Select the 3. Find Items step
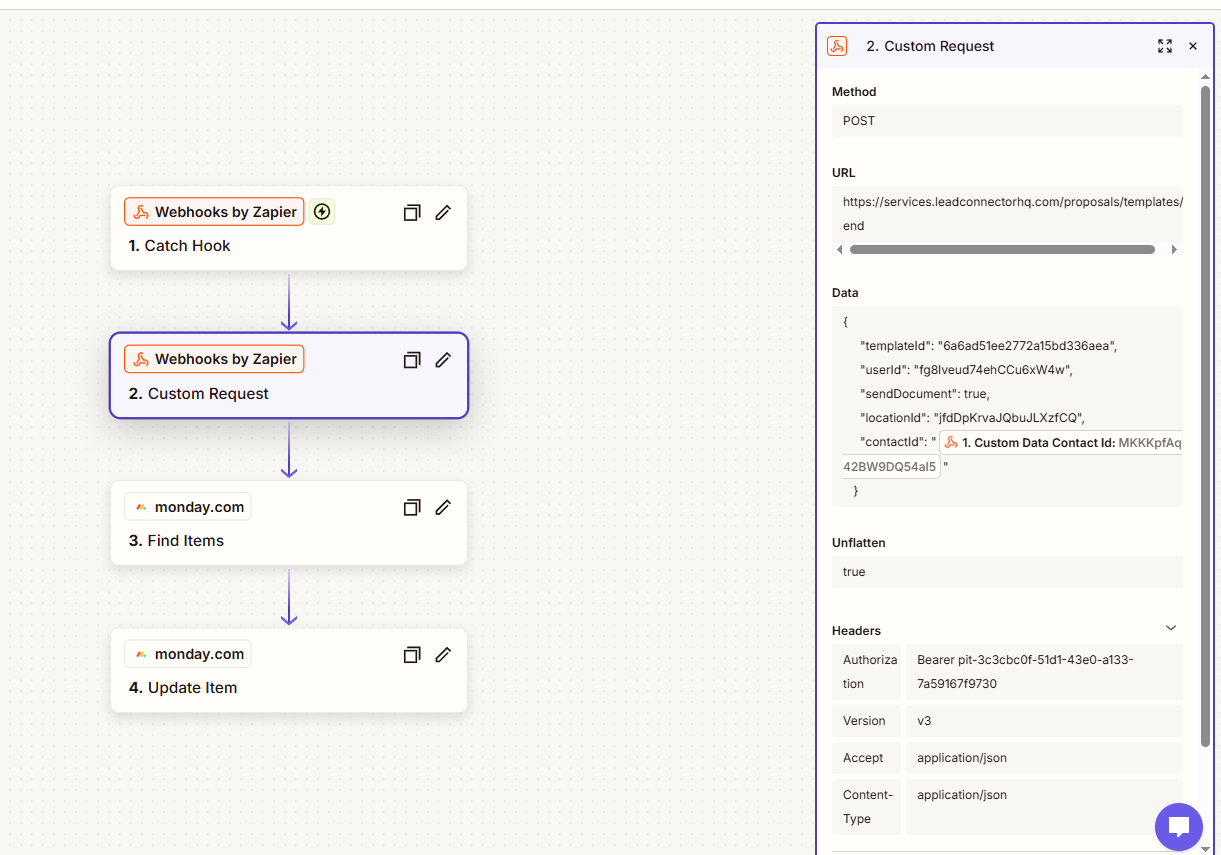Screen dimensions: 1221x855 tap(289, 523)
